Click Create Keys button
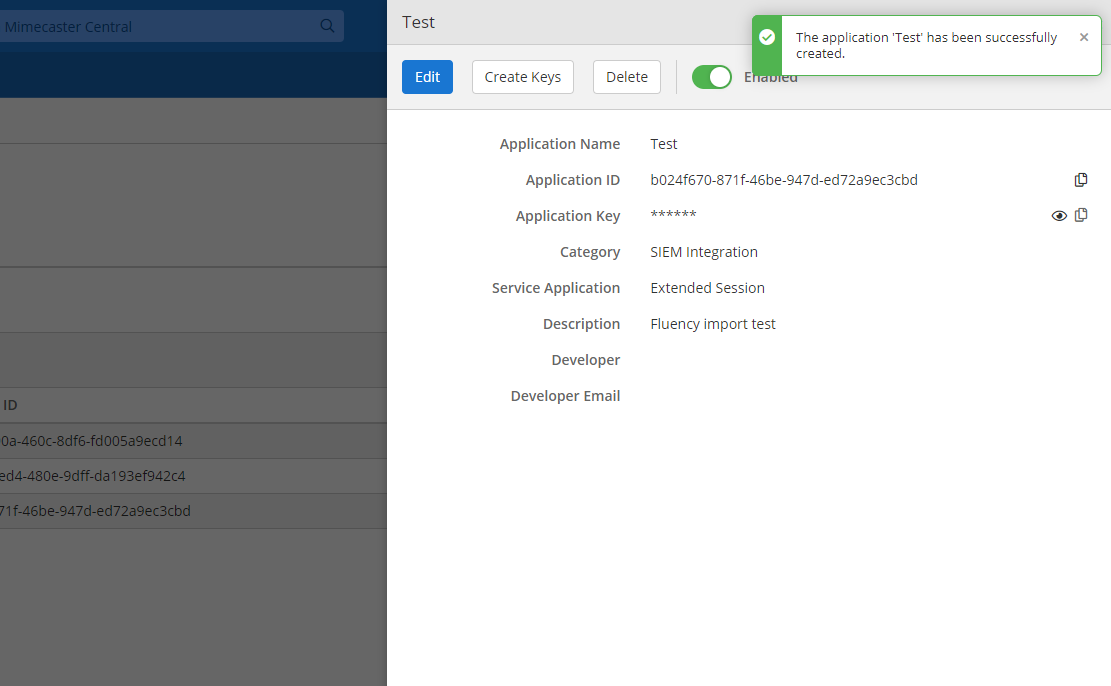This screenshot has width=1111, height=686. click(522, 77)
